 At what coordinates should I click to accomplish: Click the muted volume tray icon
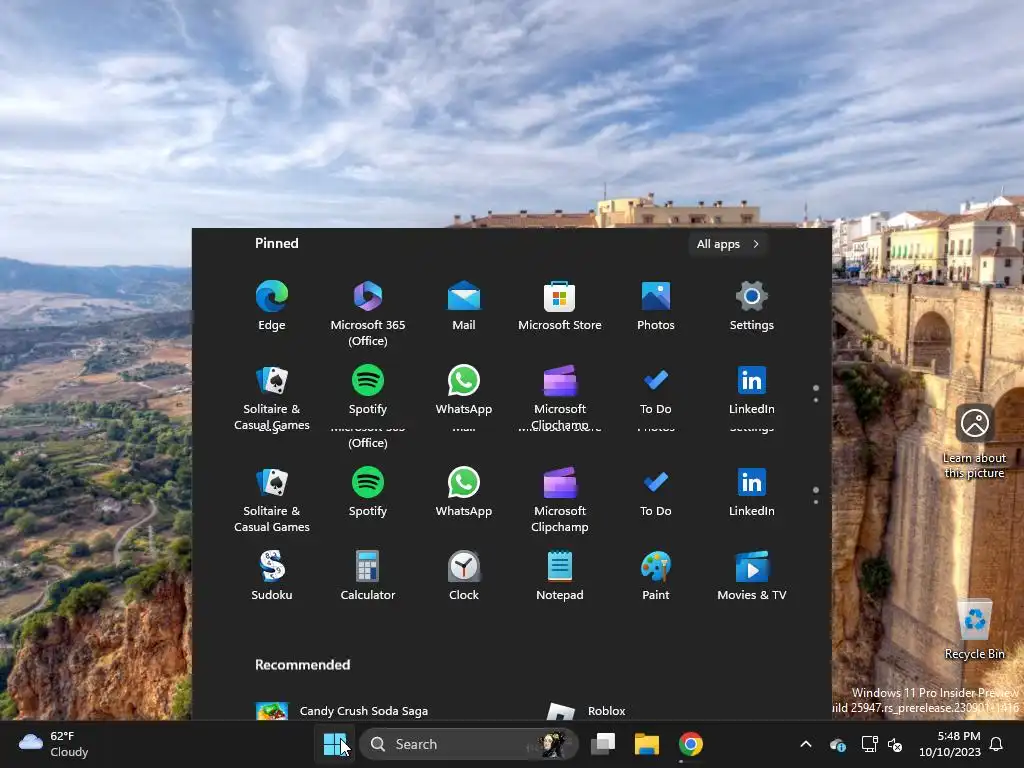(895, 744)
